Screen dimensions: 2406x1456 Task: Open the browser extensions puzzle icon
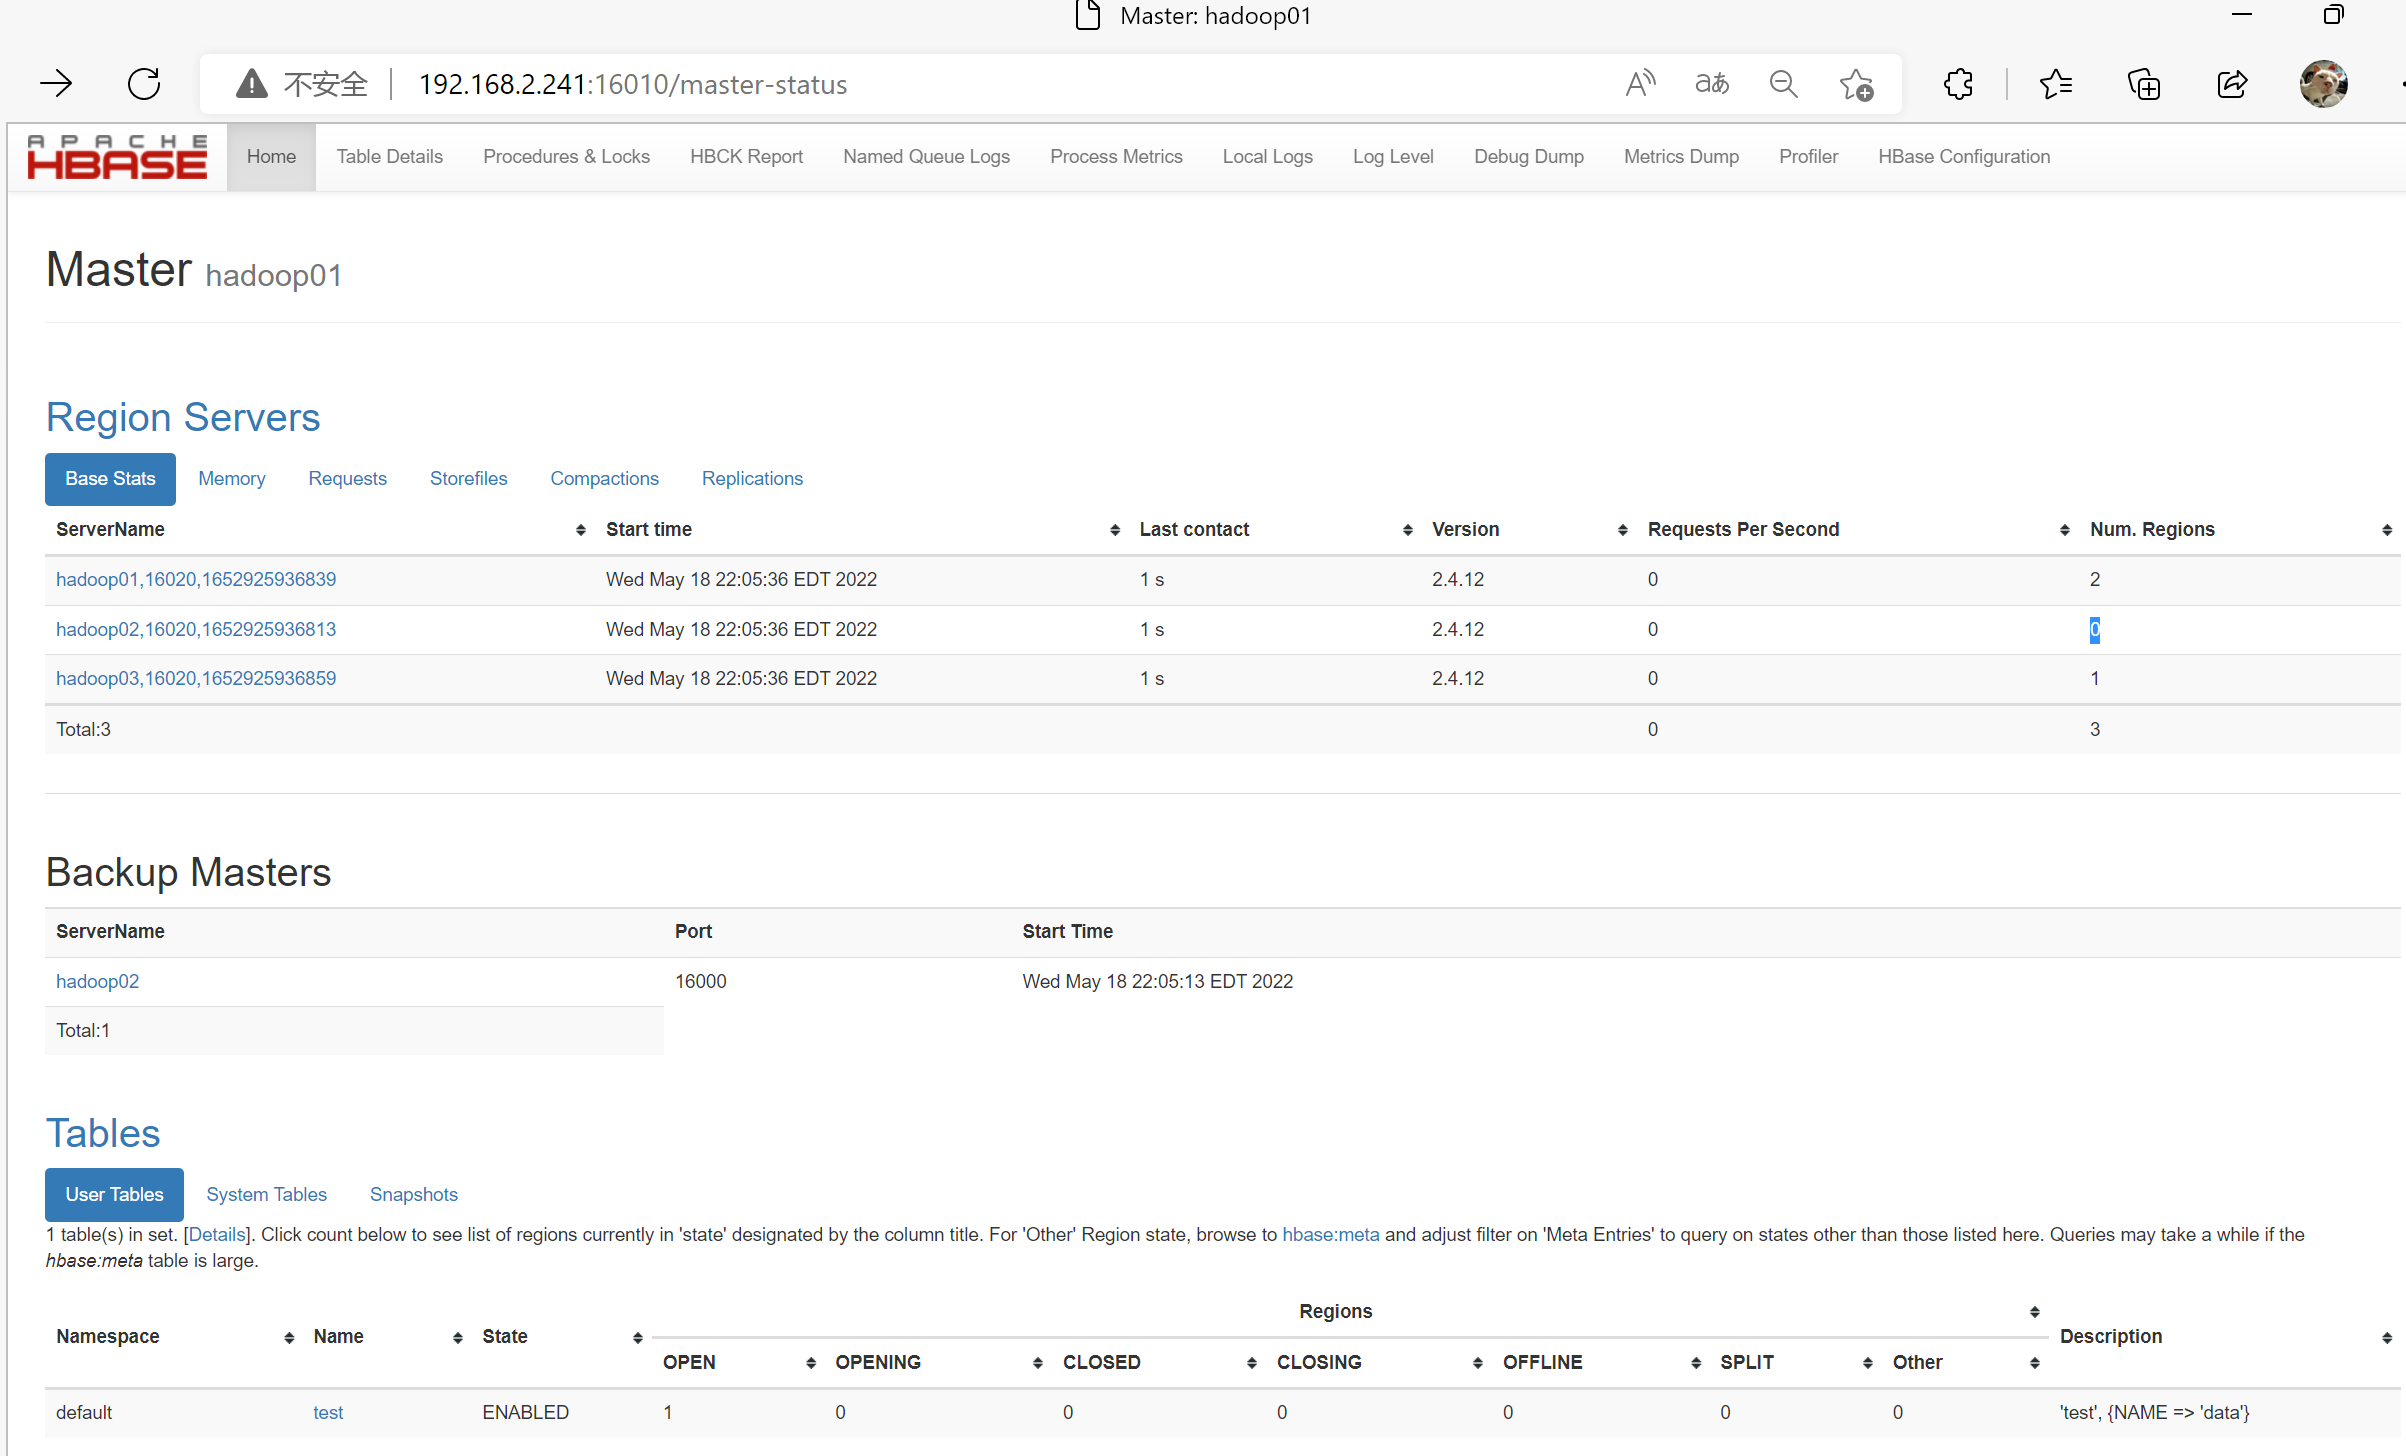click(x=1958, y=84)
